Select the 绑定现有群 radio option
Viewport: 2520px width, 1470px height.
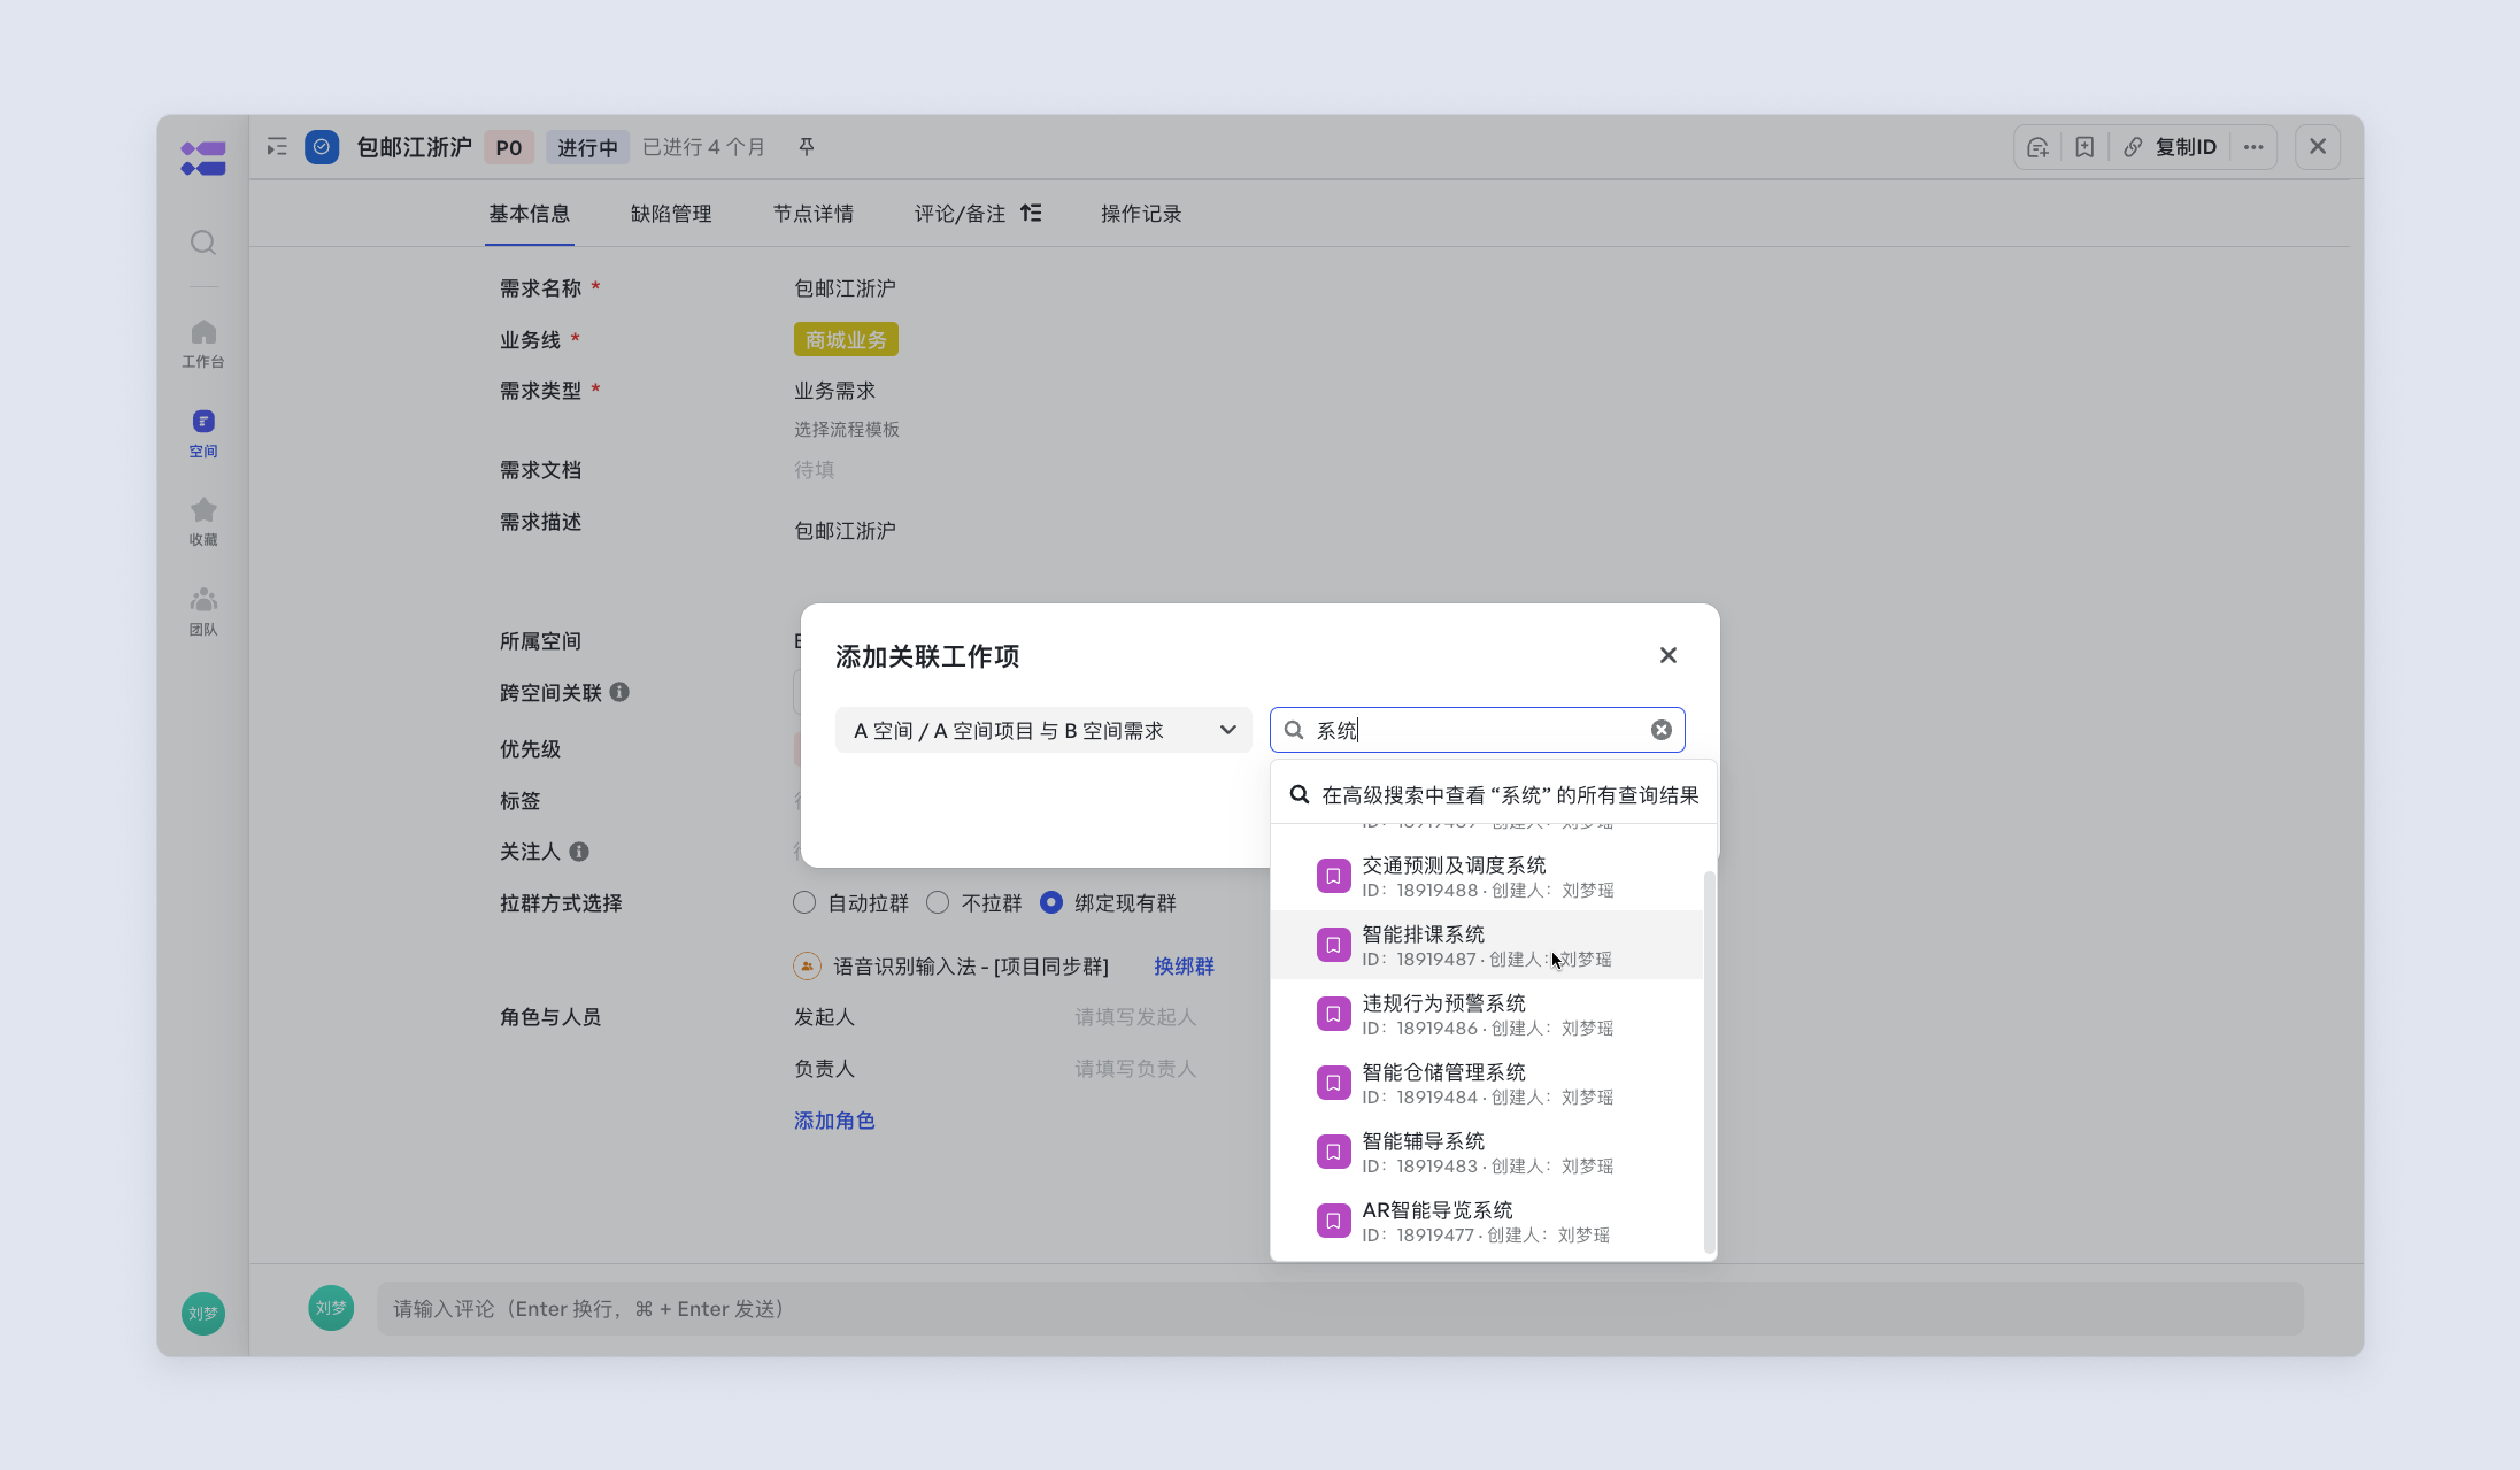pyautogui.click(x=1050, y=902)
